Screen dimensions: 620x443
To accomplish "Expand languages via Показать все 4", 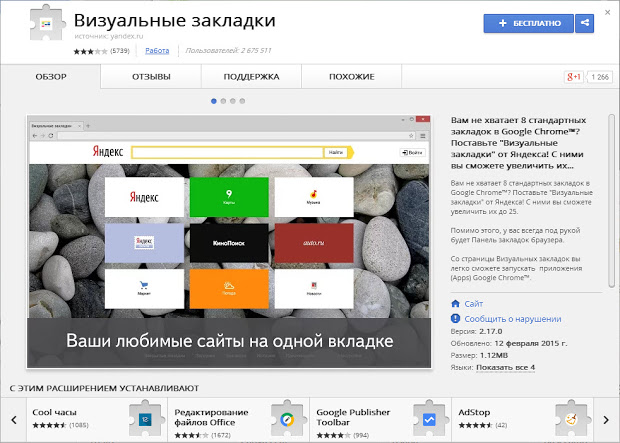I will [x=506, y=367].
